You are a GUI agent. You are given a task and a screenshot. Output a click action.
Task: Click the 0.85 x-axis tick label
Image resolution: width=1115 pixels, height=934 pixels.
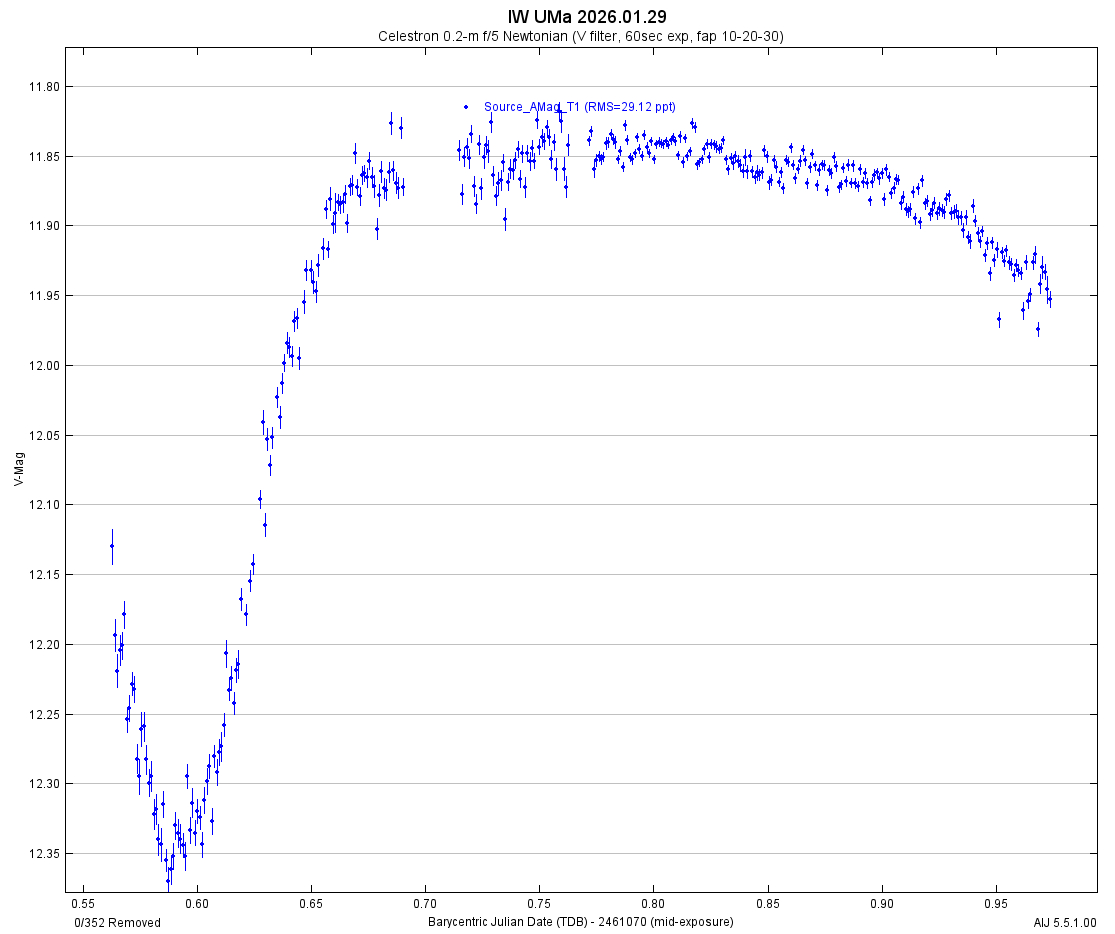tap(767, 903)
